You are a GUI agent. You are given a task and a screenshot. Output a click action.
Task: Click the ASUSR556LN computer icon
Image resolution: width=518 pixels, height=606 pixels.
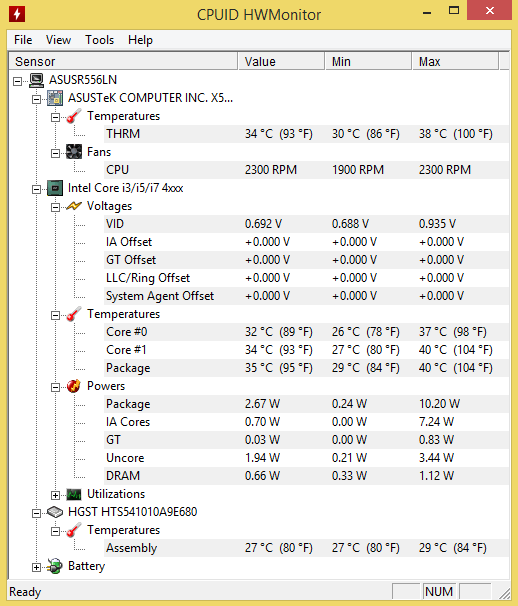tap(37, 80)
